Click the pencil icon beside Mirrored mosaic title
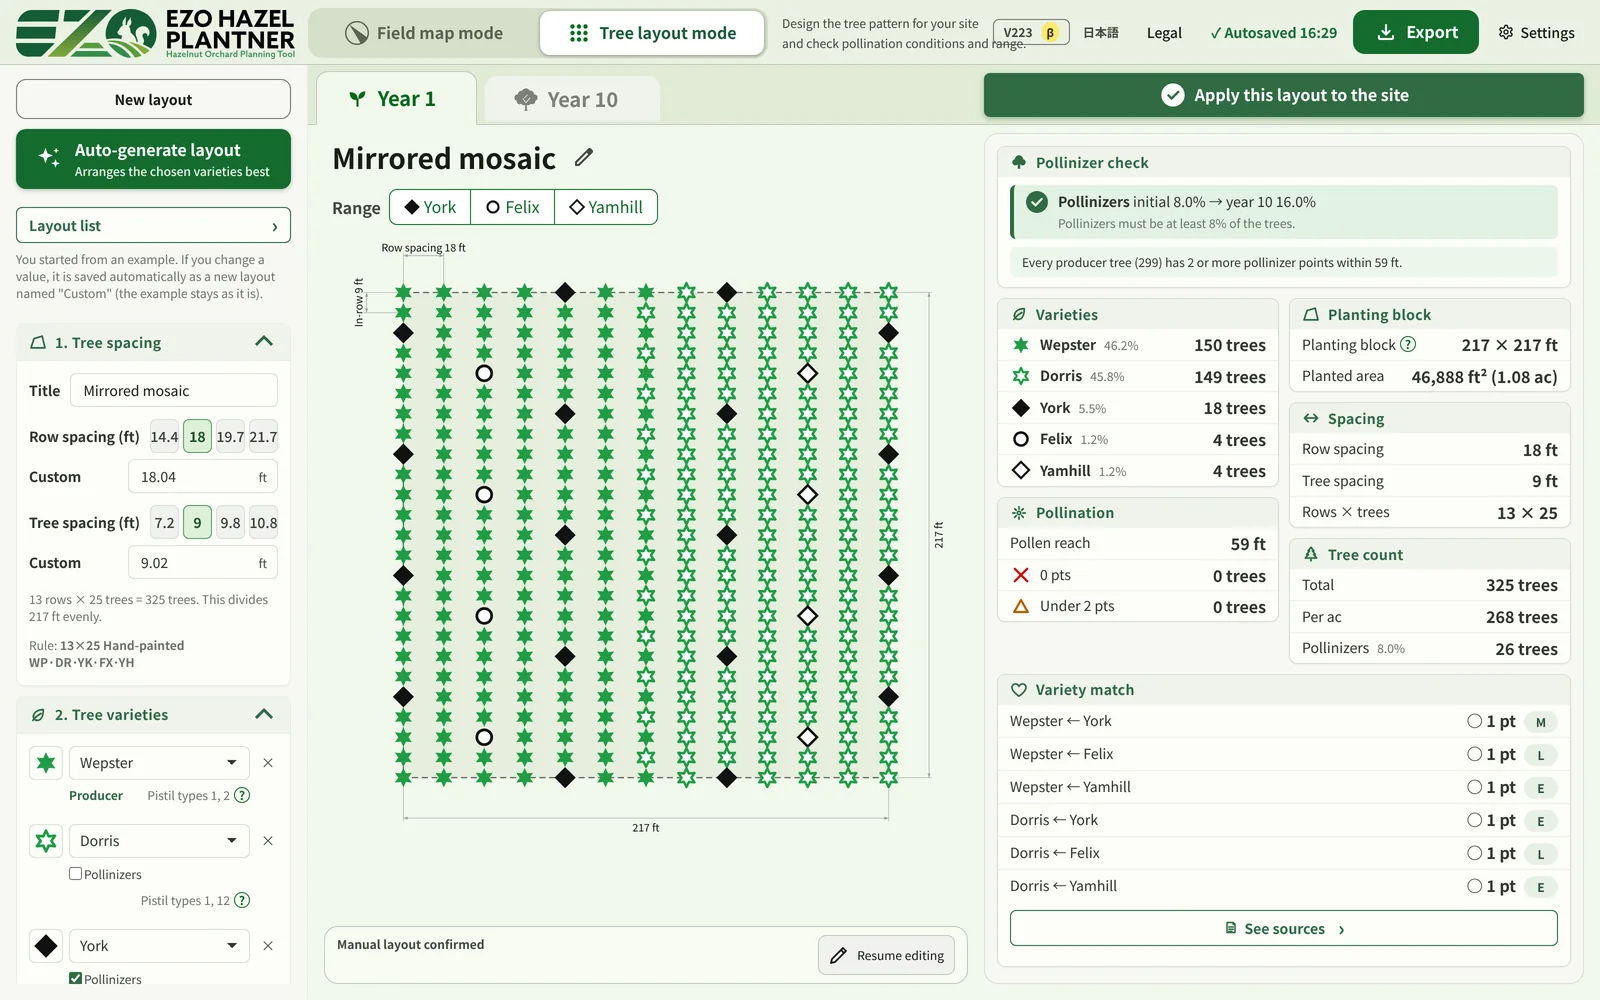The width and height of the screenshot is (1600, 1000). tap(584, 158)
